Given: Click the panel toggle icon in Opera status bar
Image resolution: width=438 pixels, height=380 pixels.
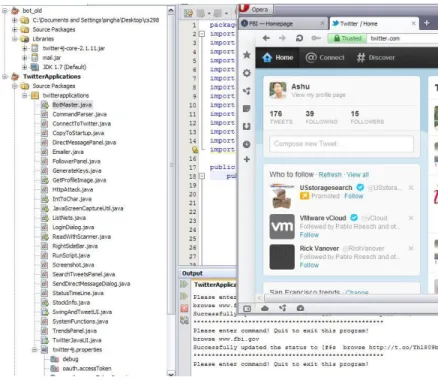Looking at the screenshot, I should (x=247, y=308).
